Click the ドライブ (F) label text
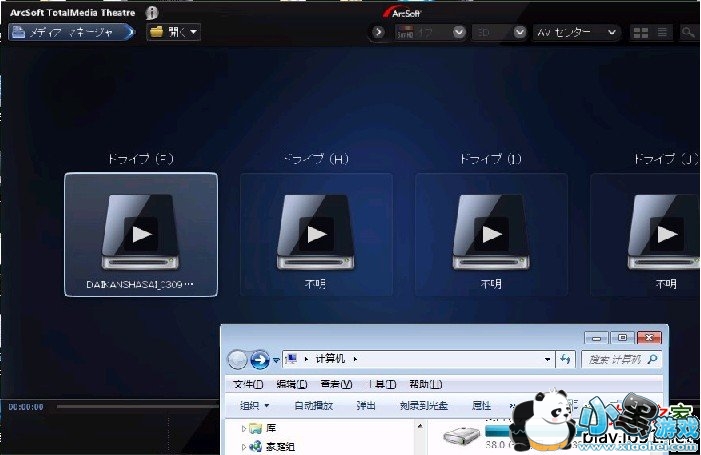Viewport: 701px width, 455px height. coord(141,159)
